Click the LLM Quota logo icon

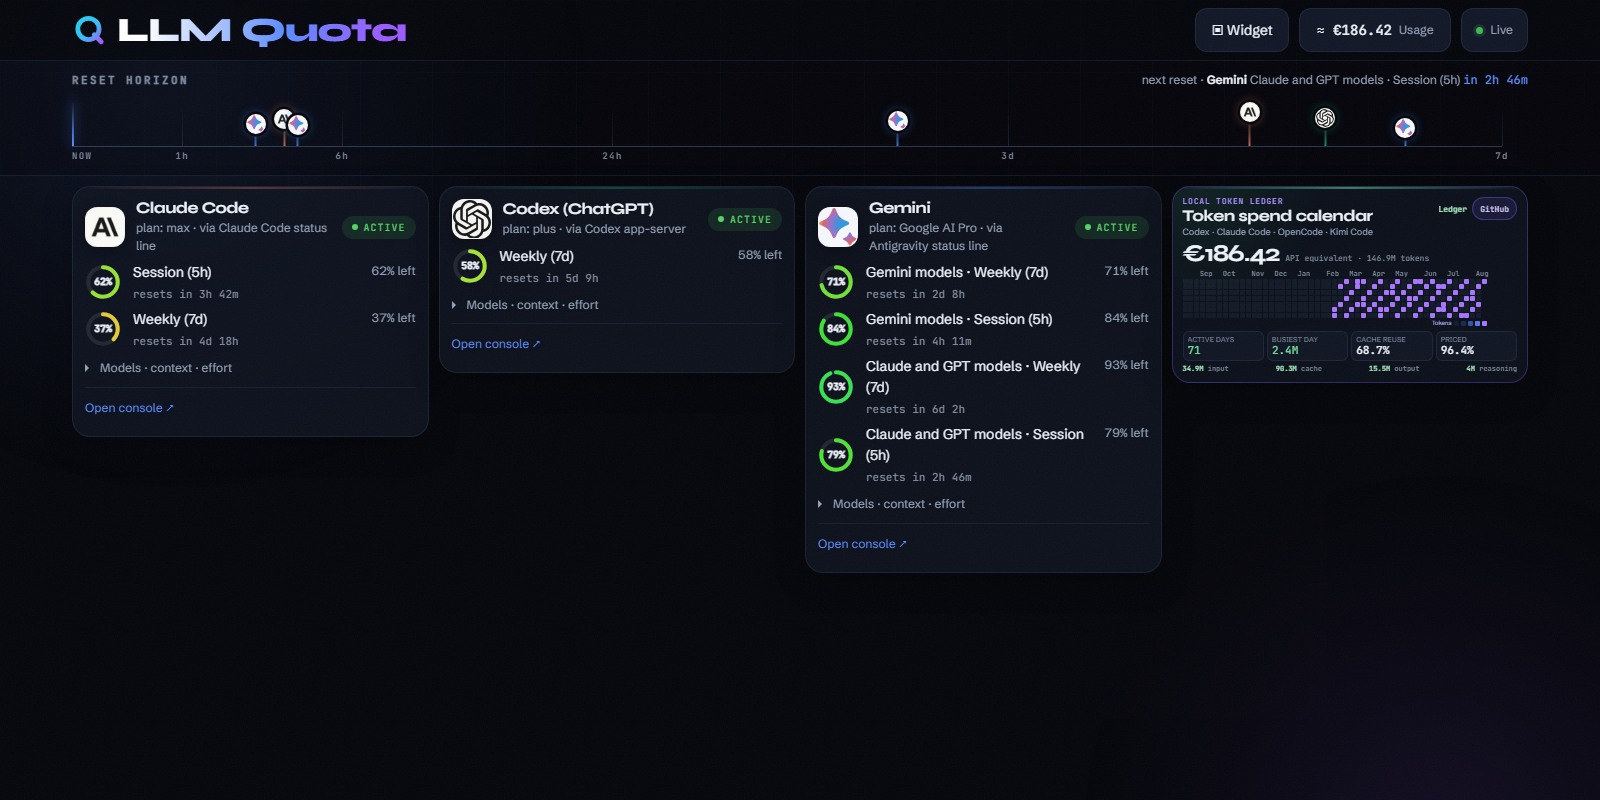tap(89, 30)
